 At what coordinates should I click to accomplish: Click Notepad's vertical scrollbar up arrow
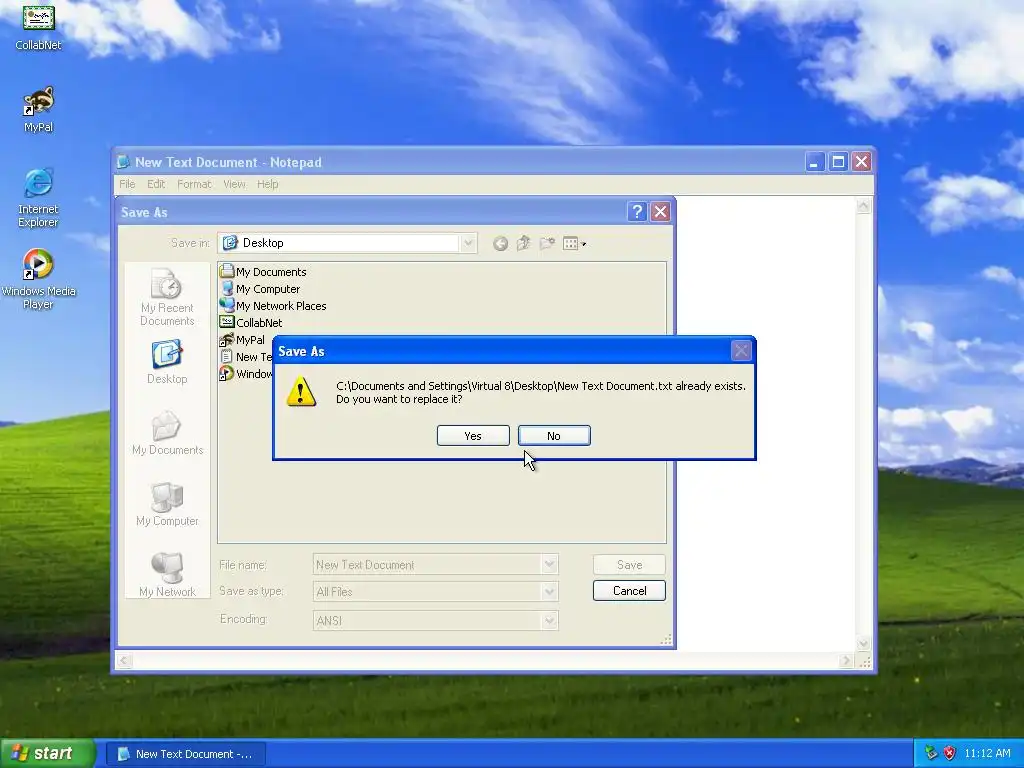pos(863,206)
